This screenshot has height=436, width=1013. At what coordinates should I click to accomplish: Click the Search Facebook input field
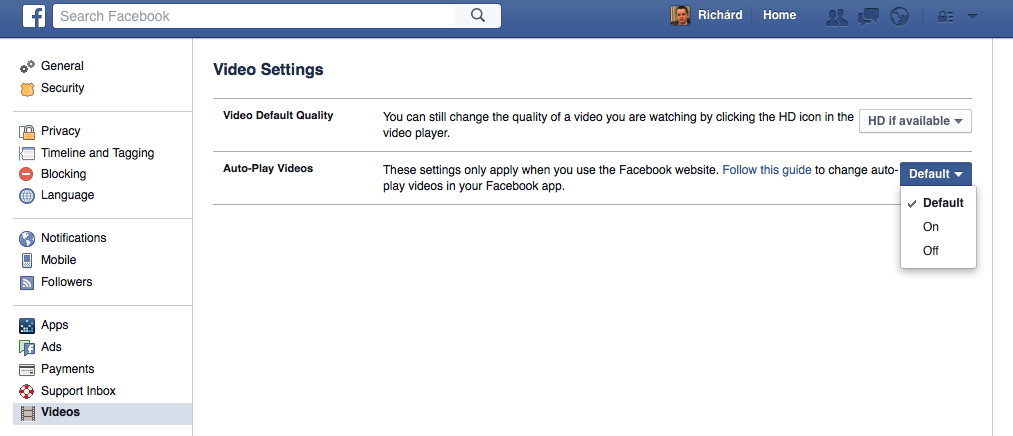coord(255,16)
